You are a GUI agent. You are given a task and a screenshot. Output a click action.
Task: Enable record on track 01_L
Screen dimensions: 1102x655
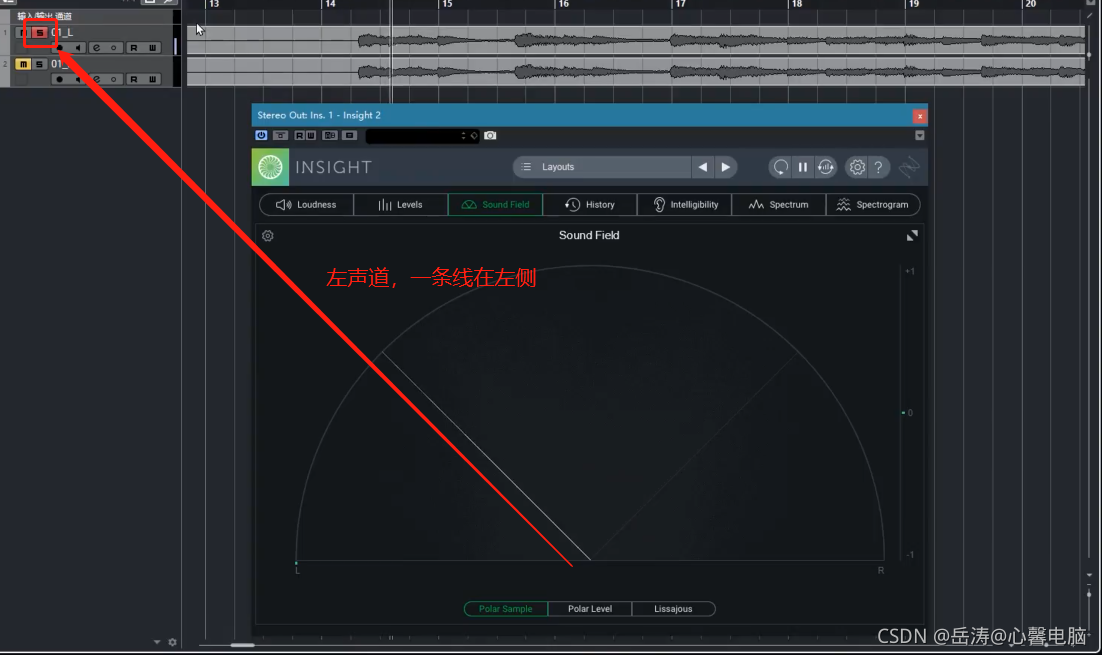click(x=60, y=48)
